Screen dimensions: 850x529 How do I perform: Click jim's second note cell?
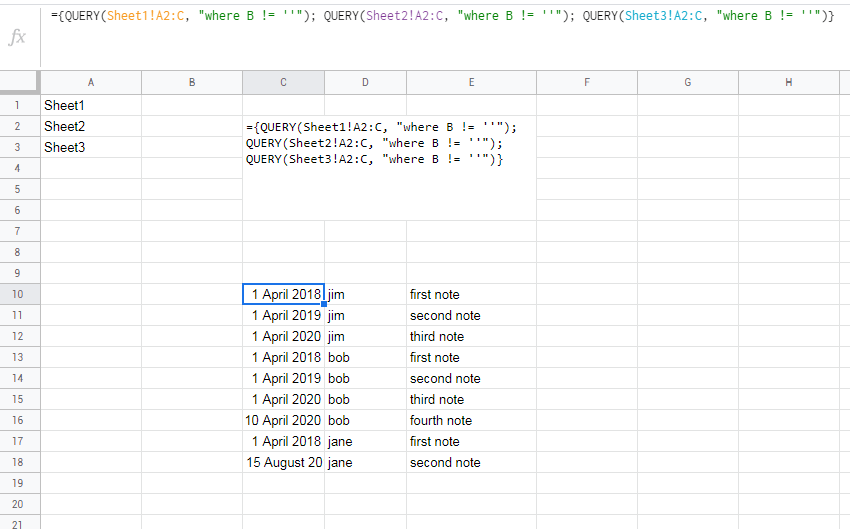pos(472,315)
